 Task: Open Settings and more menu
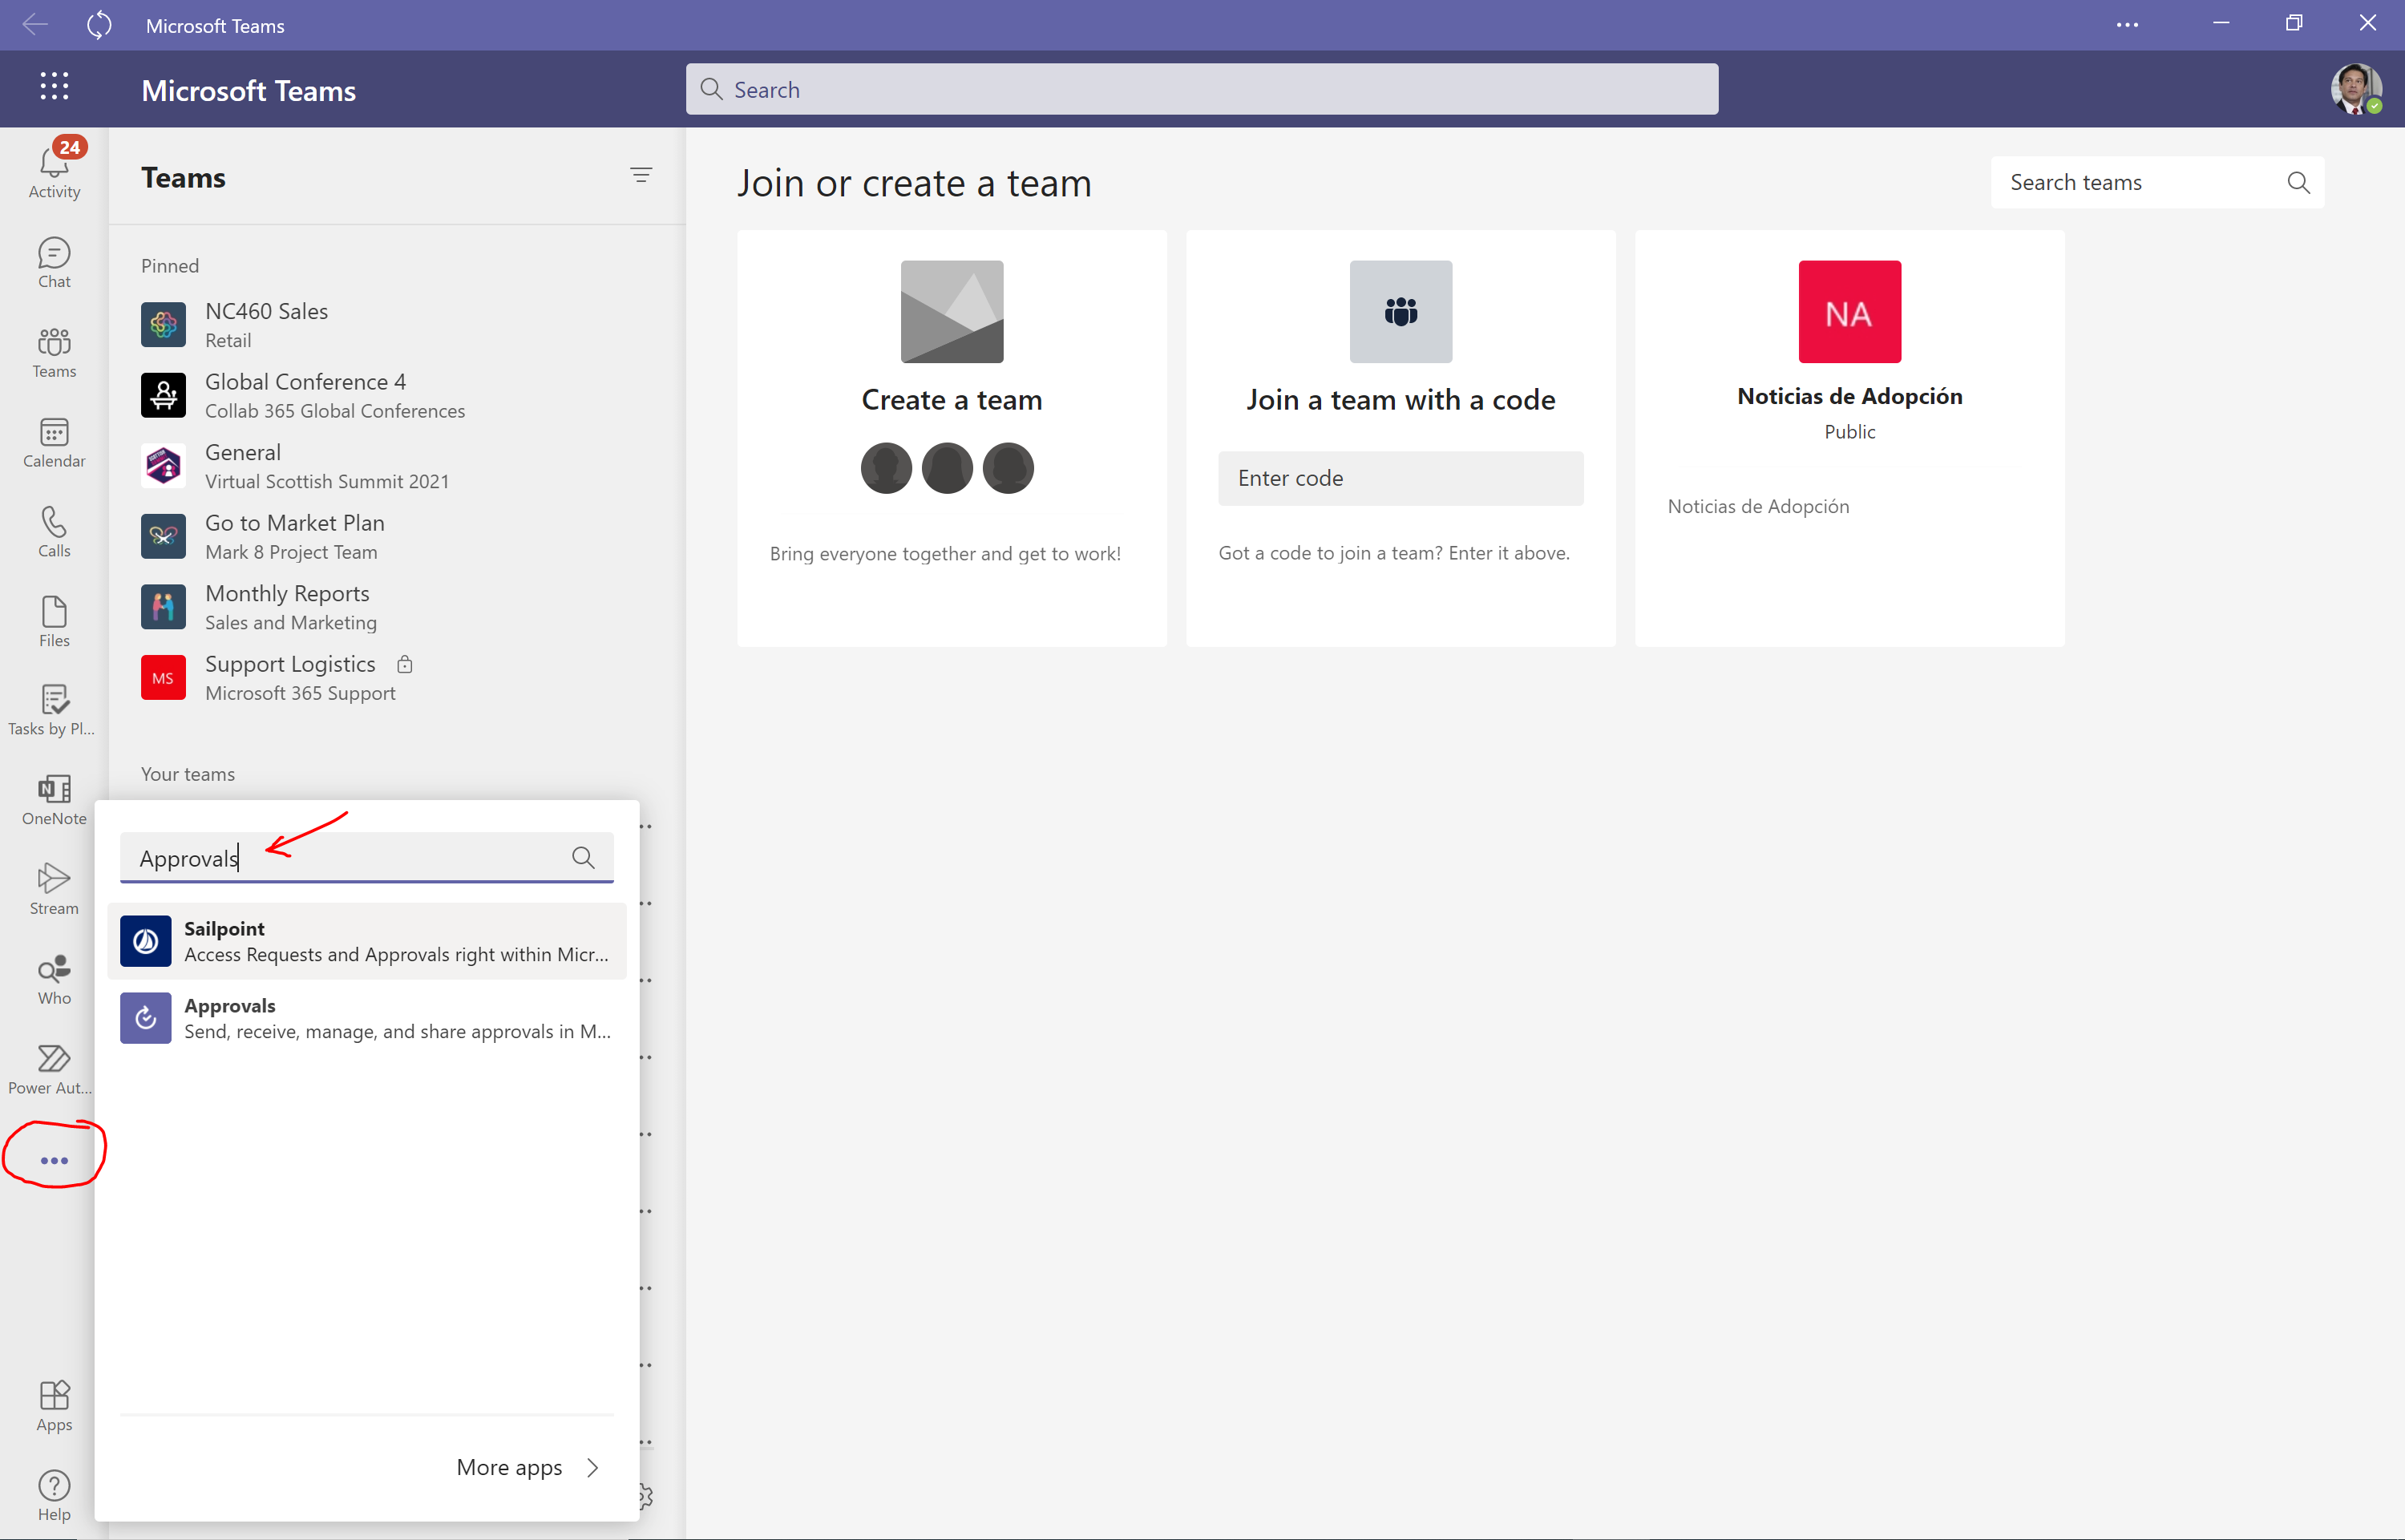pos(2128,25)
